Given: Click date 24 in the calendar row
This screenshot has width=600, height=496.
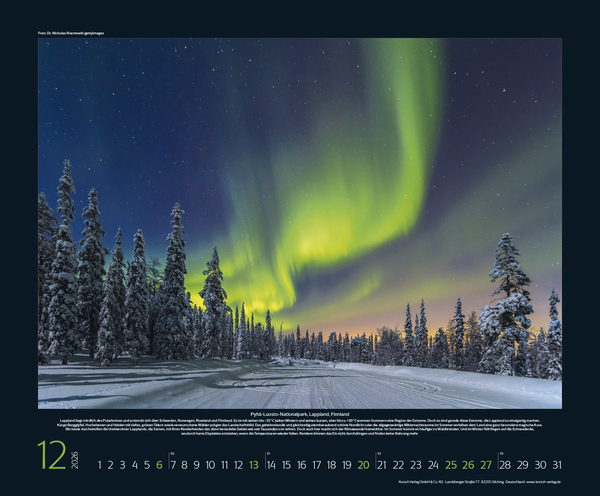Looking at the screenshot, I should [x=433, y=465].
